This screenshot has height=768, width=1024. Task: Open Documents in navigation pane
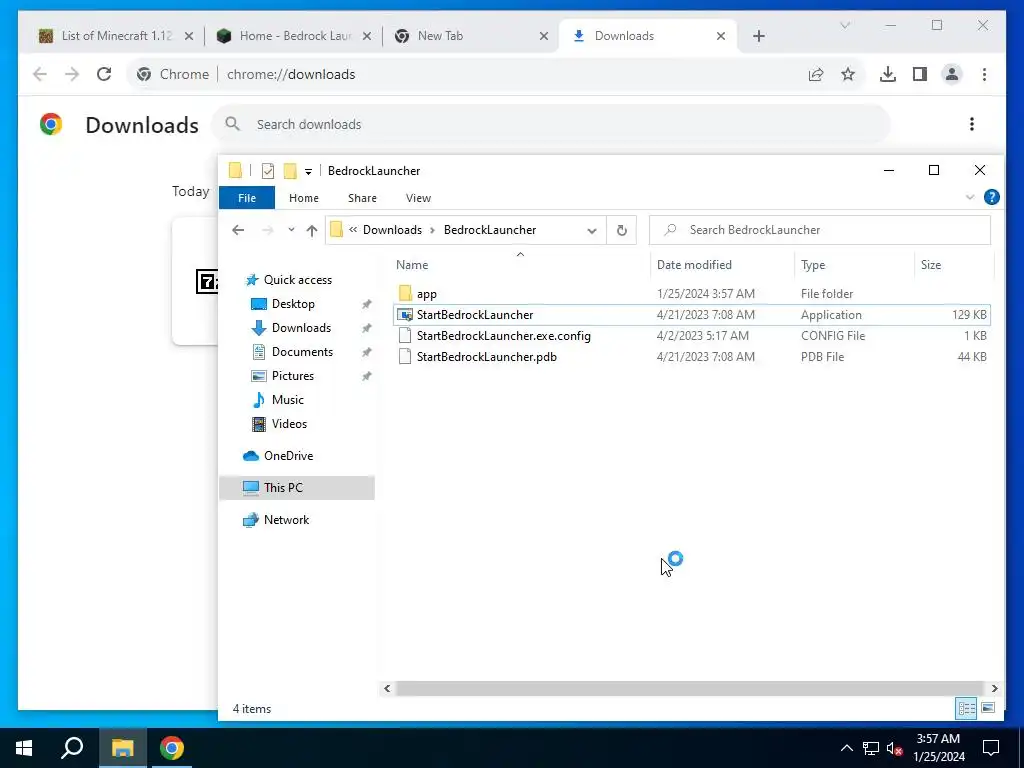pos(302,352)
